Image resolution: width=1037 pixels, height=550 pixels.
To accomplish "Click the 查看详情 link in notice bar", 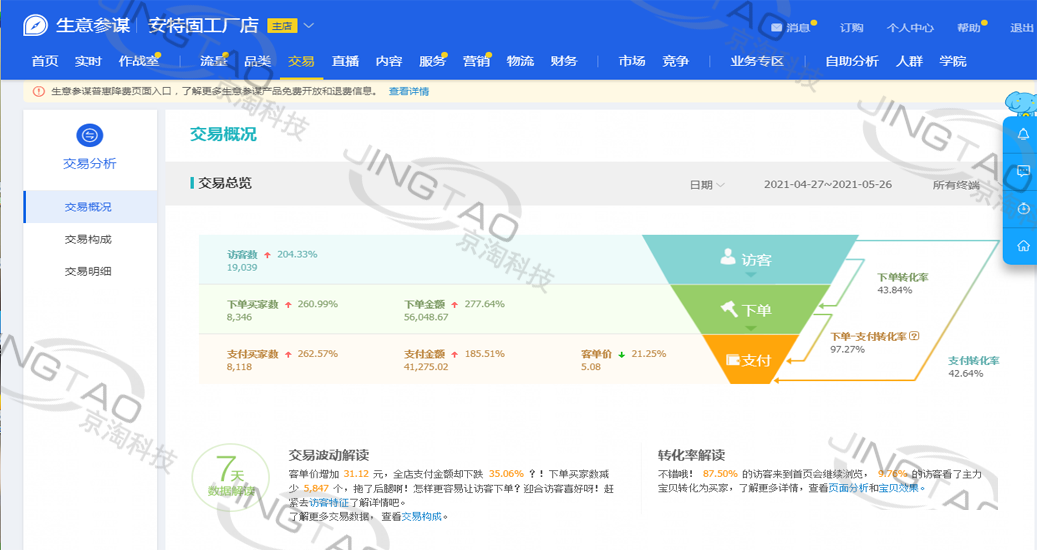I will pos(408,91).
